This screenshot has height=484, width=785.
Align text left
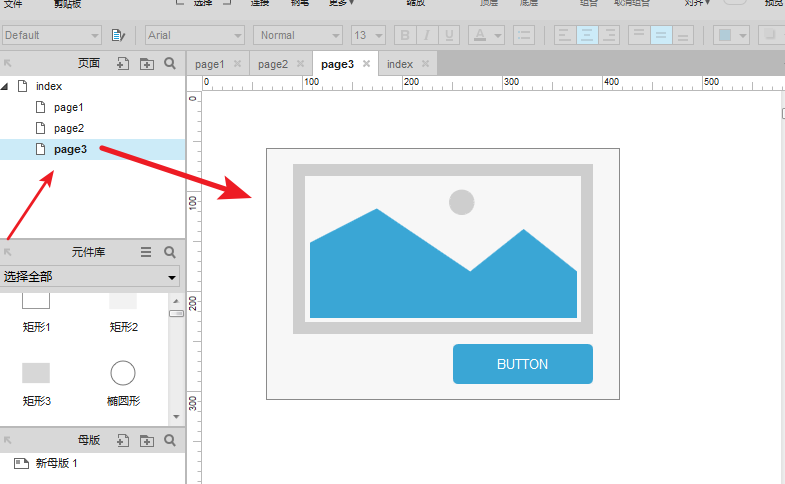coord(565,35)
